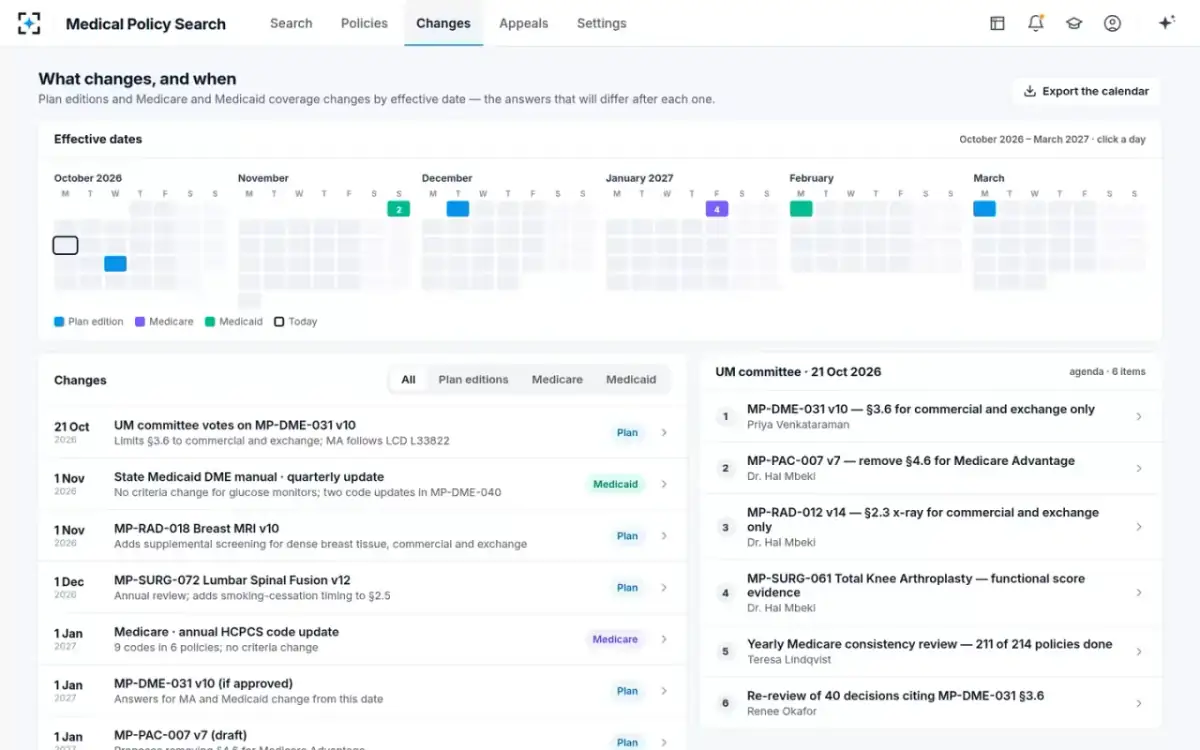Expand the MP-RAD-018 Breast MRI row chevron
This screenshot has width=1200, height=750.
pos(664,536)
